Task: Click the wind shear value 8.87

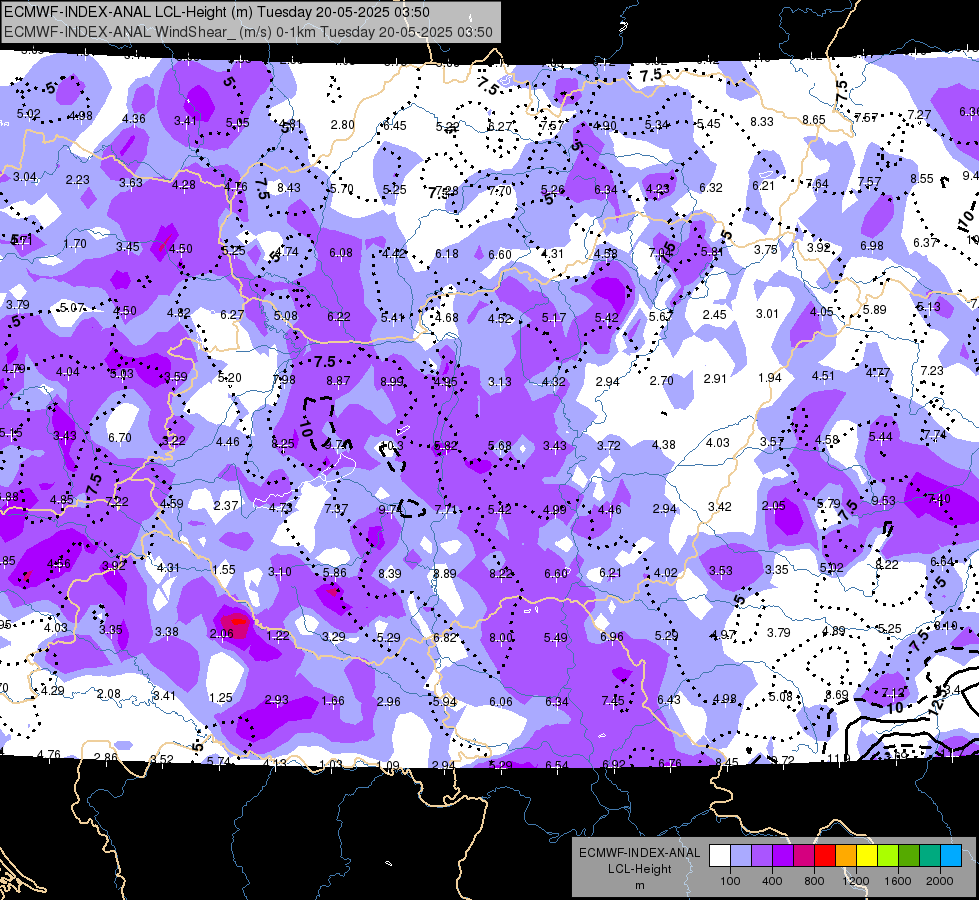Action: [x=338, y=380]
